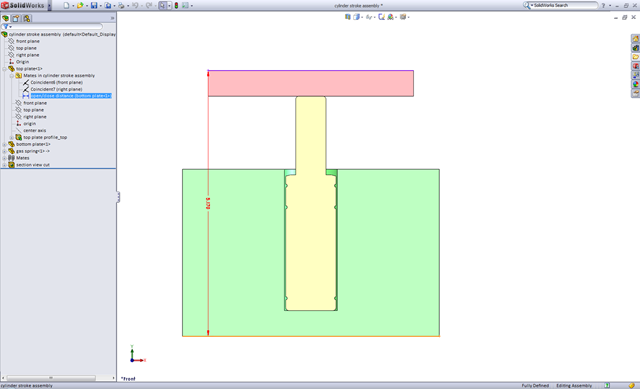Select the assembly-level top plane

[x=26, y=48]
